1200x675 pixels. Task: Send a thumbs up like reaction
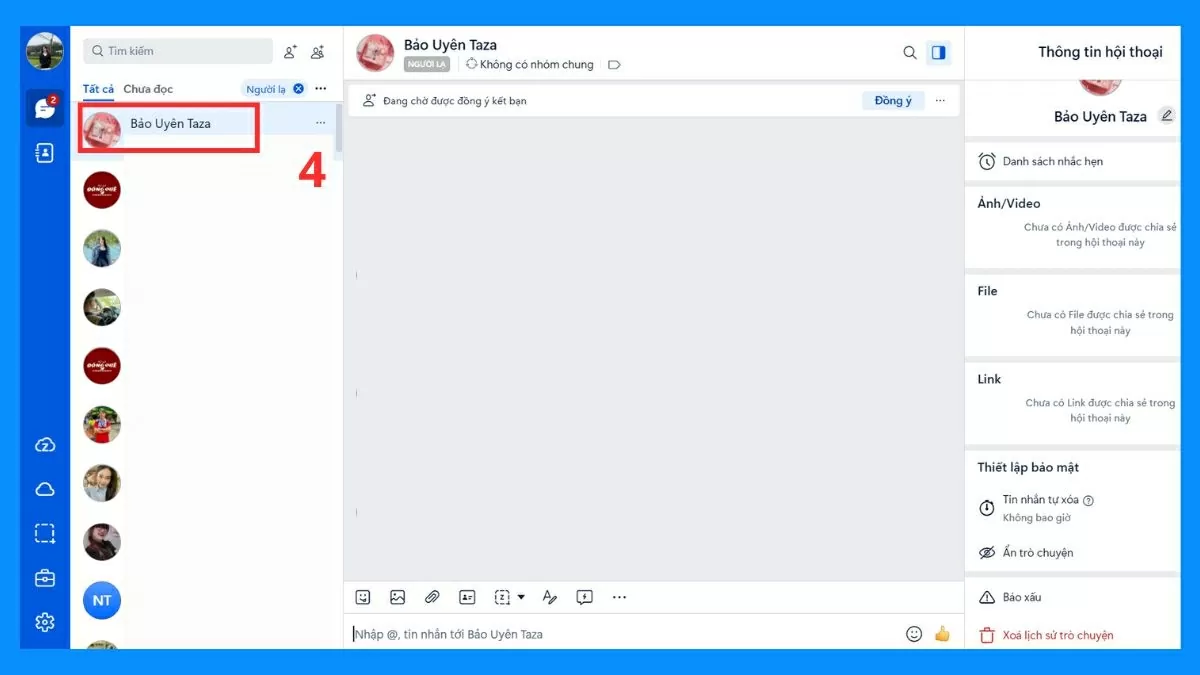coord(942,634)
